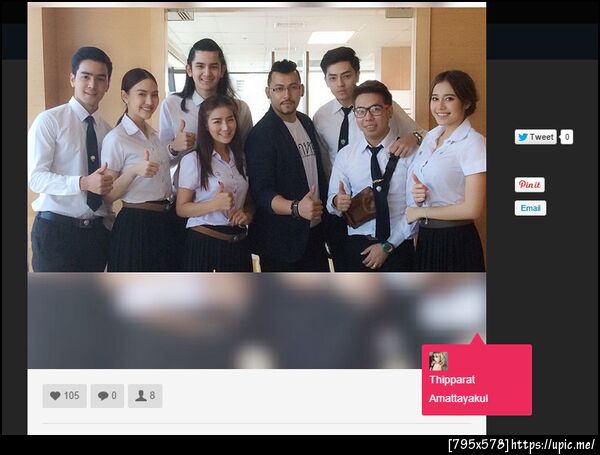Viewport: 600px width, 455px height.
Task: Open the Thipparat Amattayakul profile link
Action: pyautogui.click(x=458, y=389)
